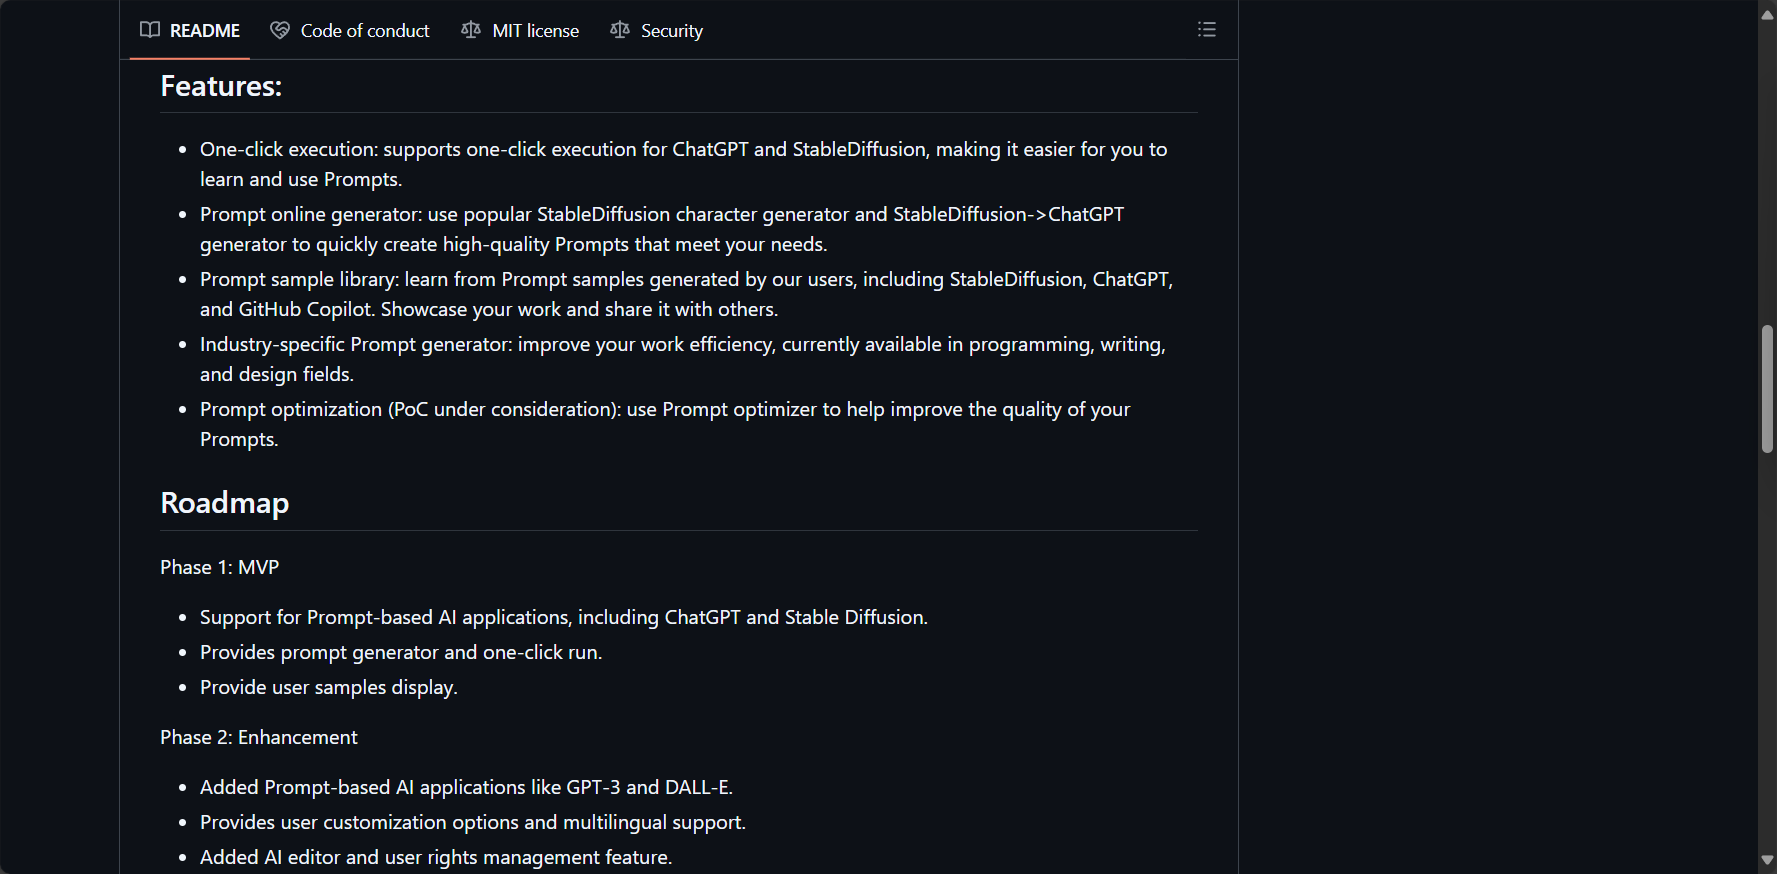Switch to the Security tab
Screen dimensions: 1777x874
tap(657, 30)
